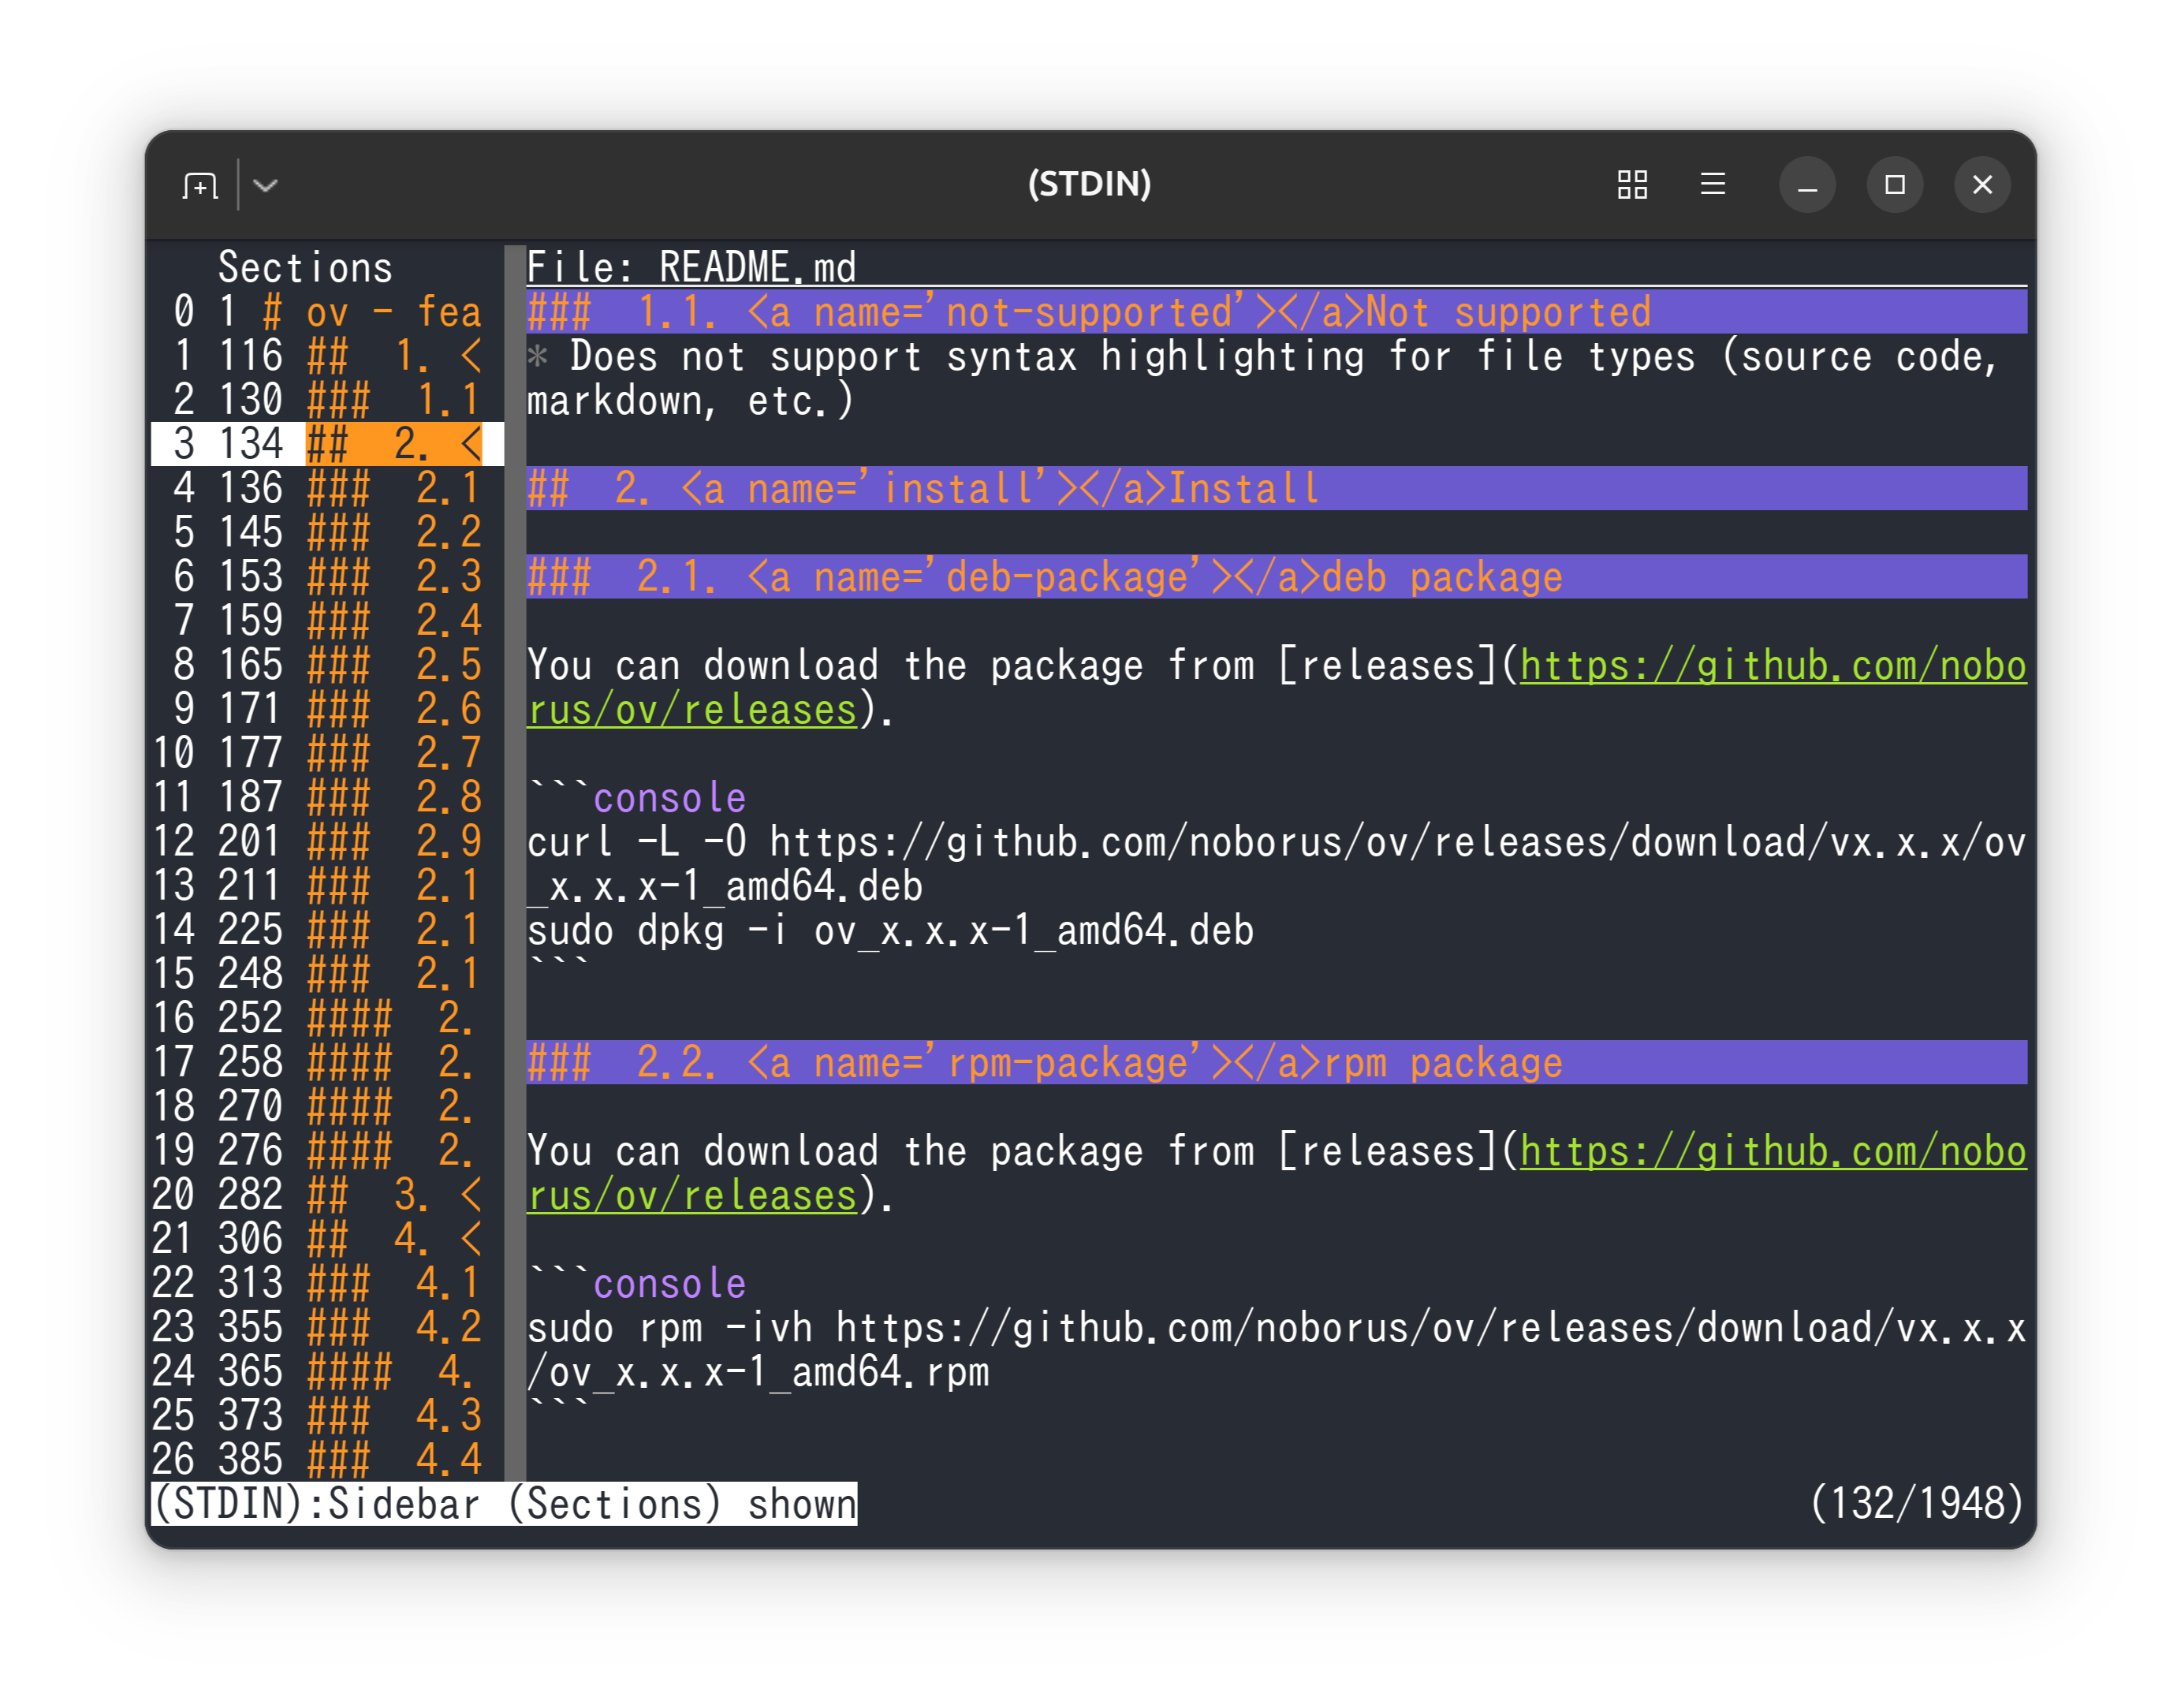Close the (STDIN) terminal window
The height and width of the screenshot is (1708, 2181).
(x=1982, y=185)
